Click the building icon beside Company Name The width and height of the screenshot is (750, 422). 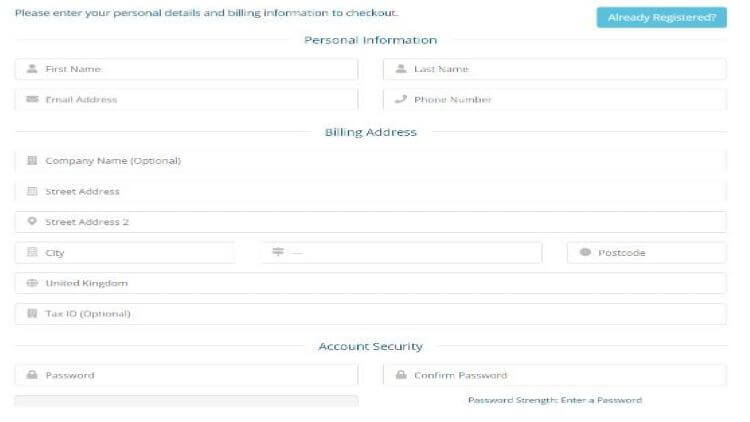coord(32,161)
